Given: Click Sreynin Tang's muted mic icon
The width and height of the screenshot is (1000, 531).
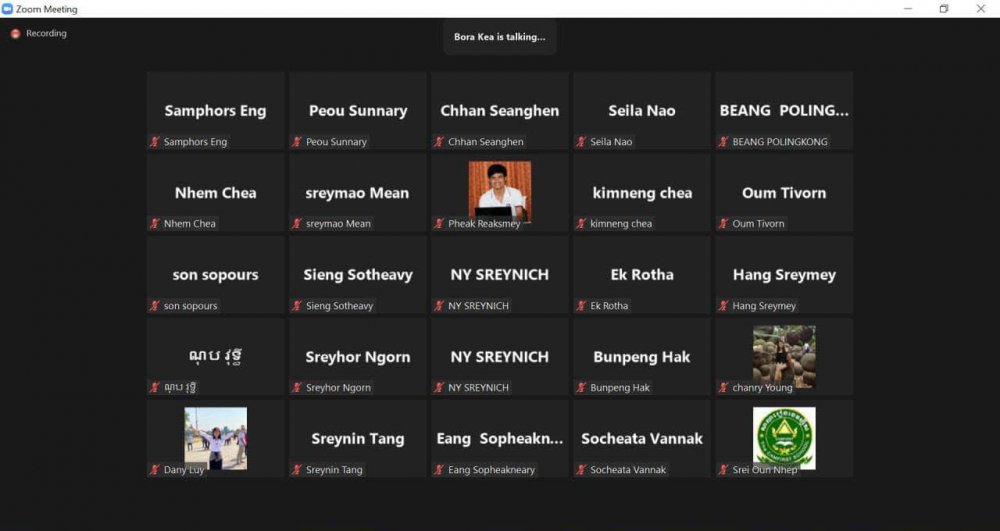Looking at the screenshot, I should point(297,470).
